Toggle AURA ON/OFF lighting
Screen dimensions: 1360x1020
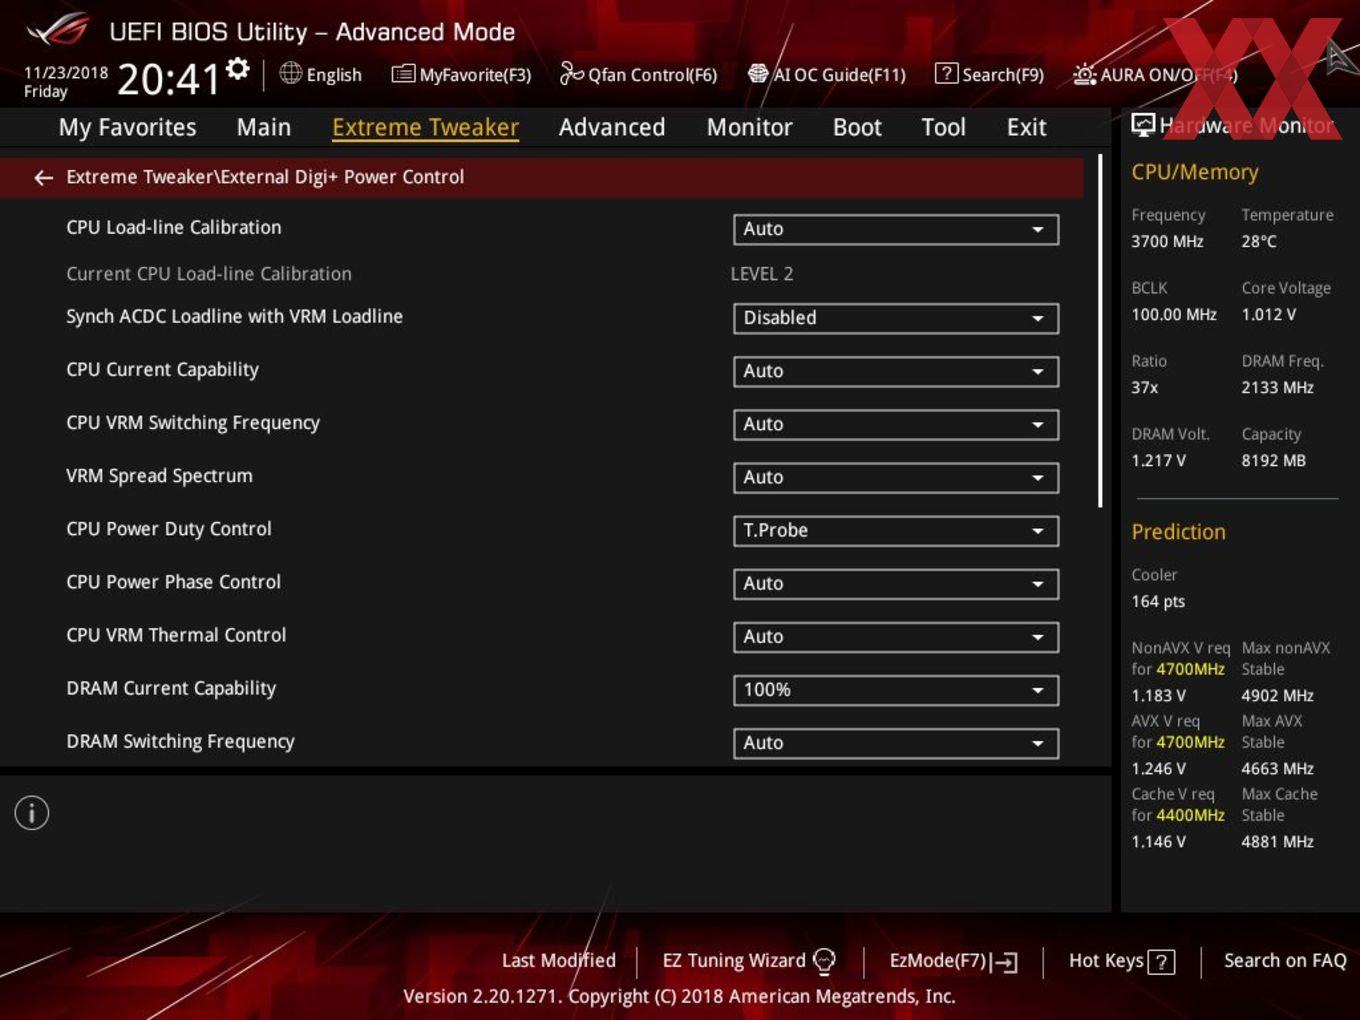pyautogui.click(x=1155, y=74)
